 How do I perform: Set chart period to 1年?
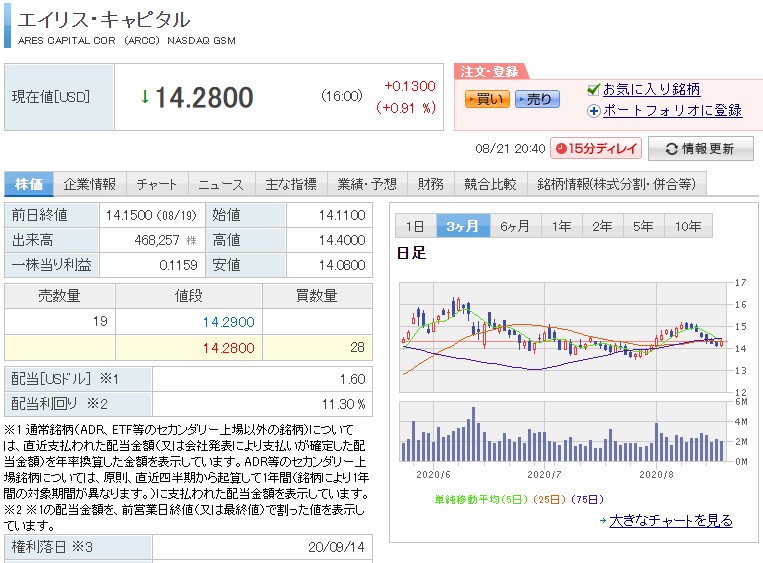click(562, 226)
